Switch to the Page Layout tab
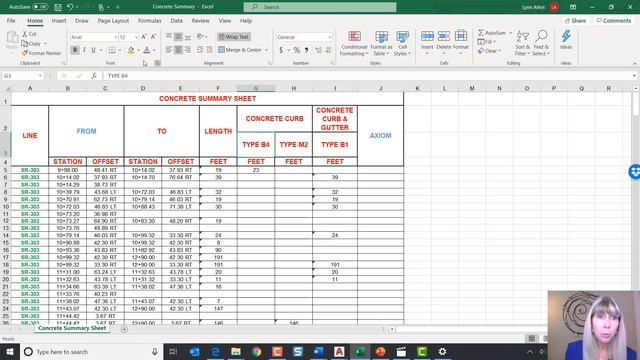The height and width of the screenshot is (360, 640). (x=113, y=21)
